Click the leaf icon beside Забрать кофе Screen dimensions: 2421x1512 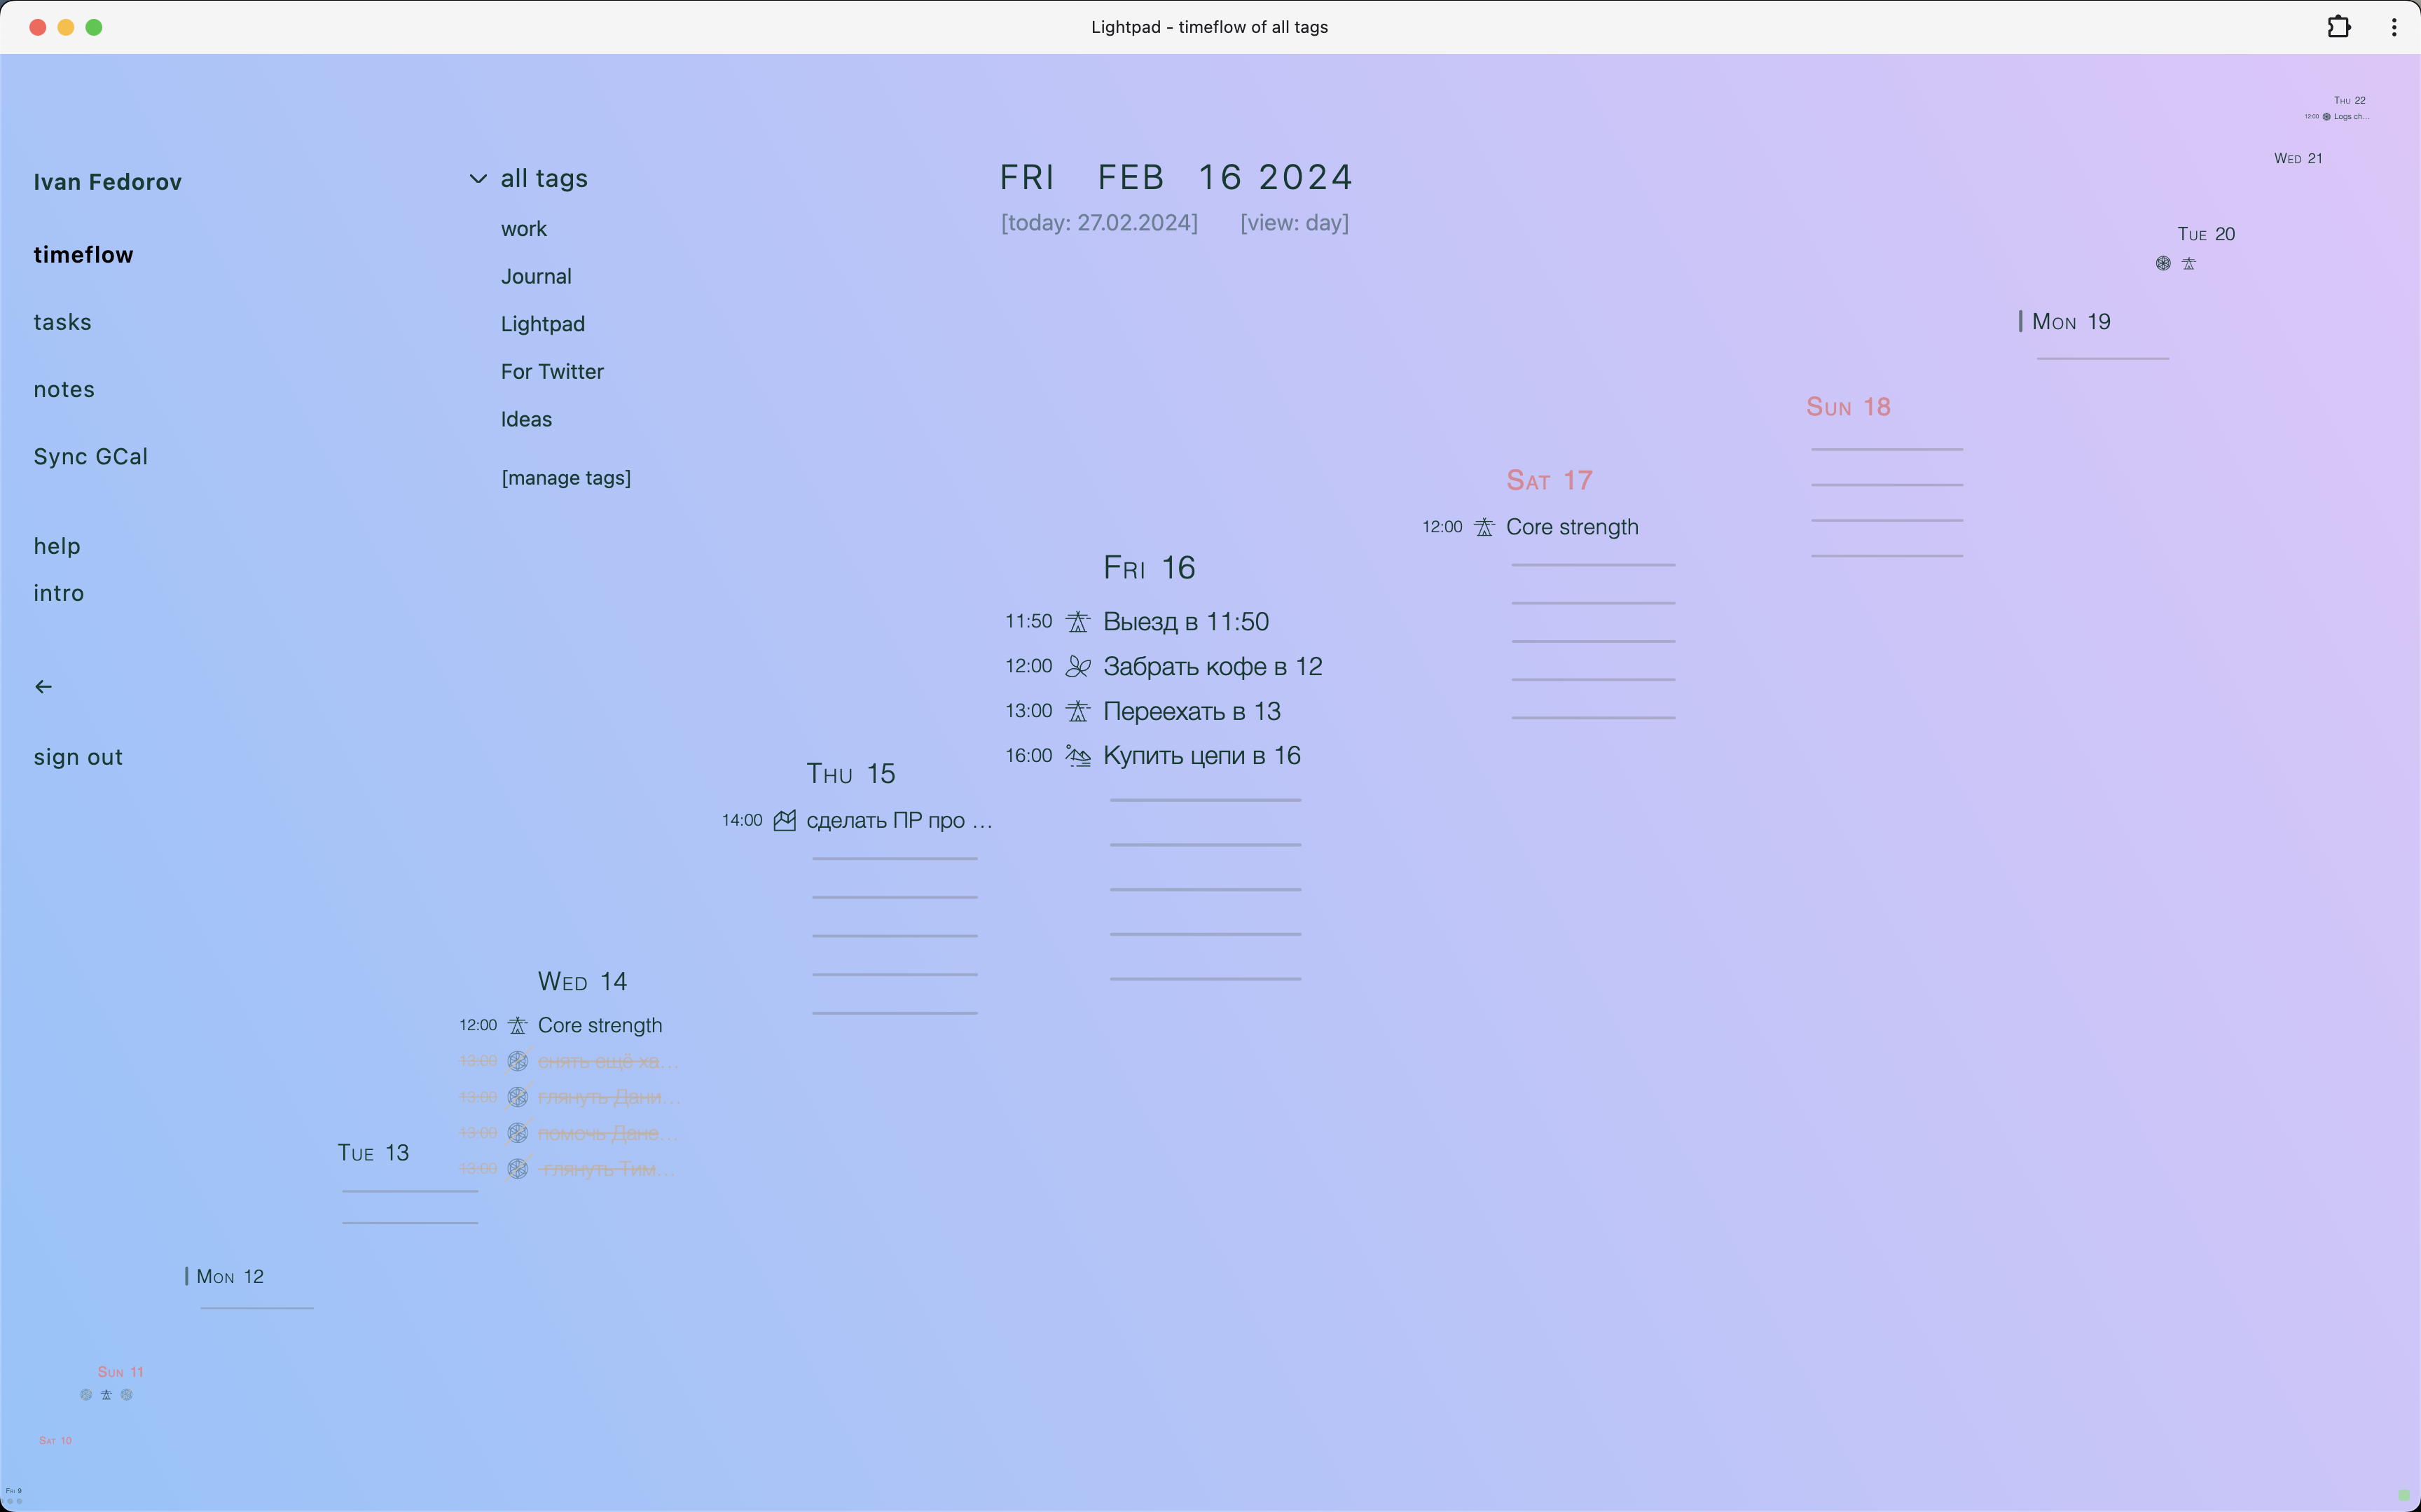click(1077, 666)
